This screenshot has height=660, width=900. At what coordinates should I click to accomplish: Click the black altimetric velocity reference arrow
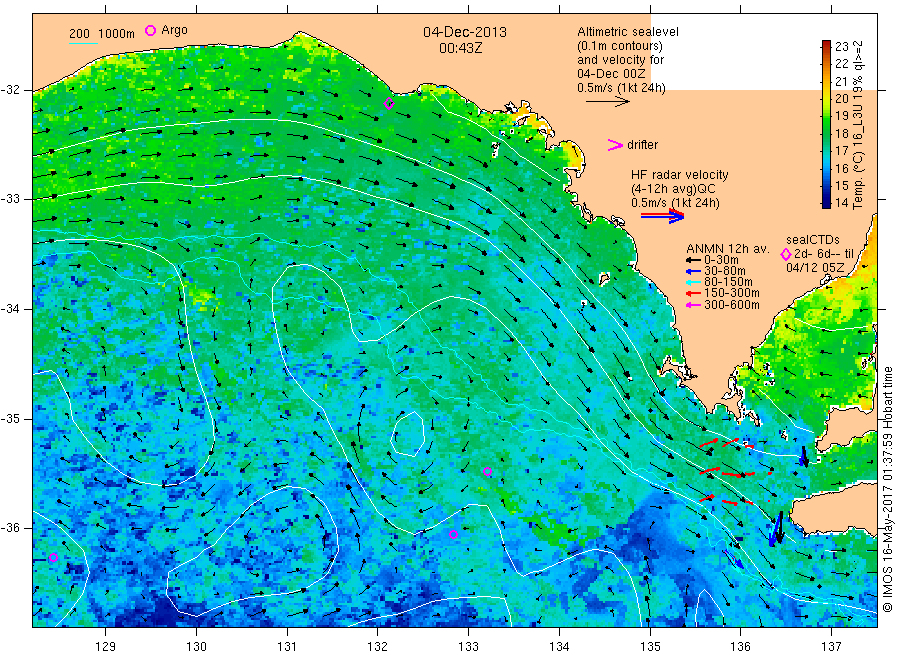coord(607,102)
